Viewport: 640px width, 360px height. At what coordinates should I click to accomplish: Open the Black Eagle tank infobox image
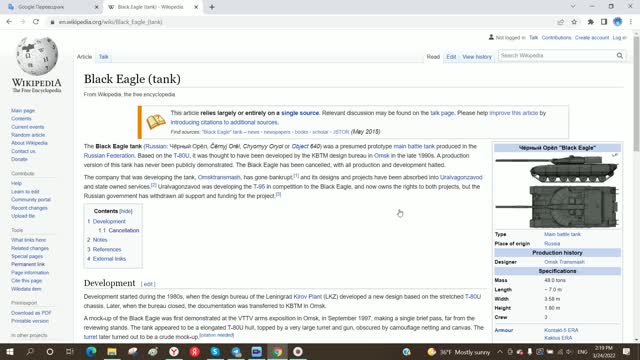[557, 191]
